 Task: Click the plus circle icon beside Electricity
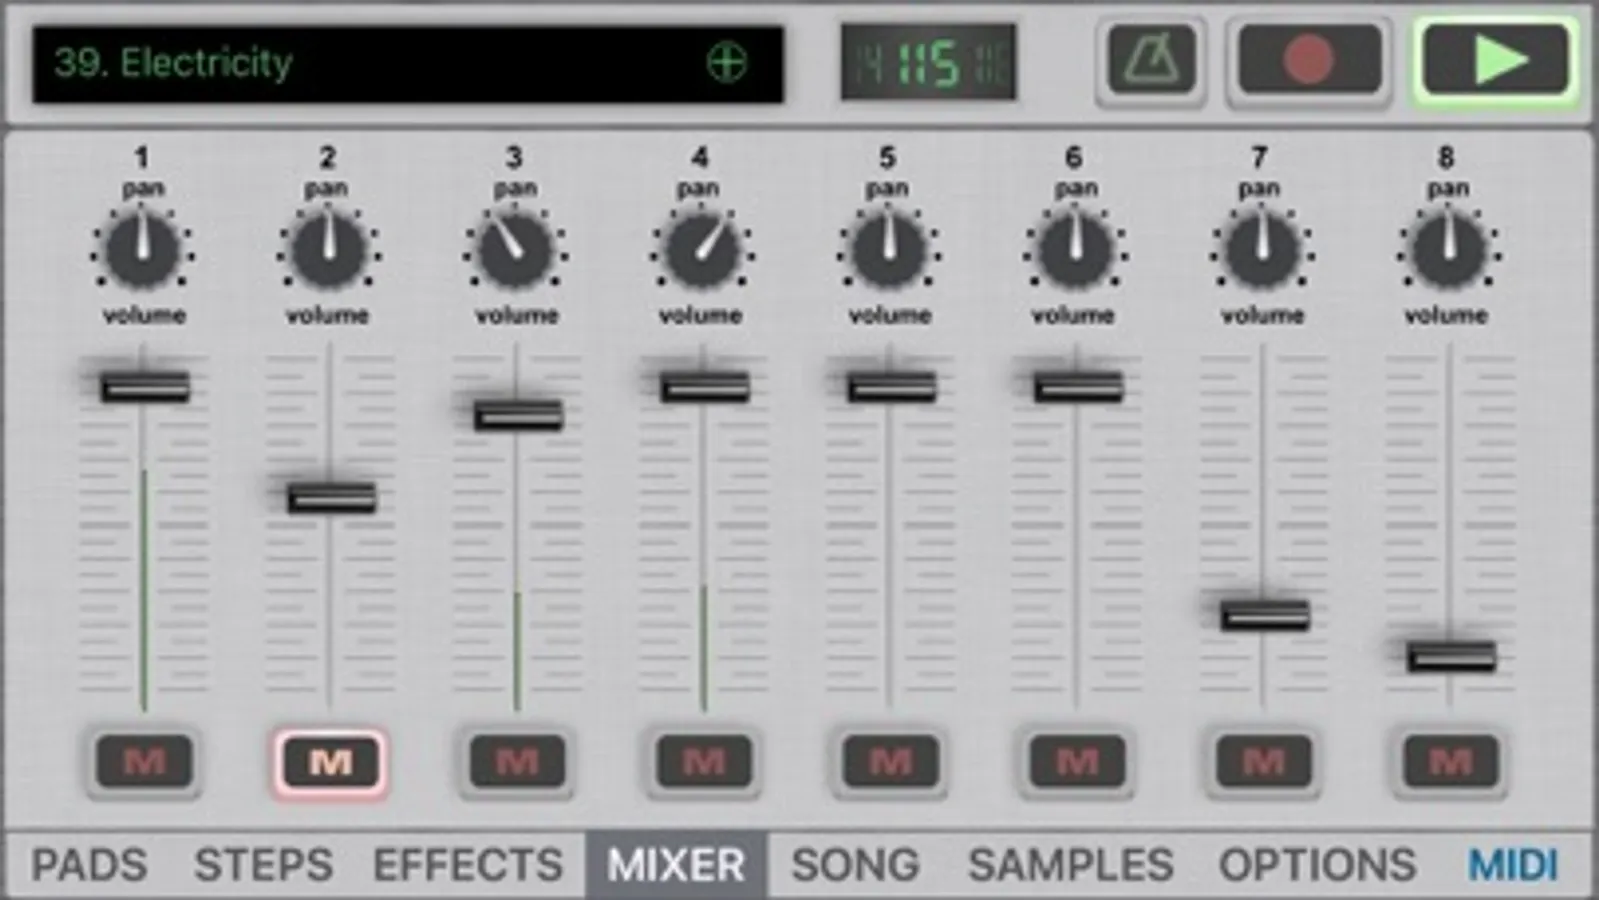point(726,63)
